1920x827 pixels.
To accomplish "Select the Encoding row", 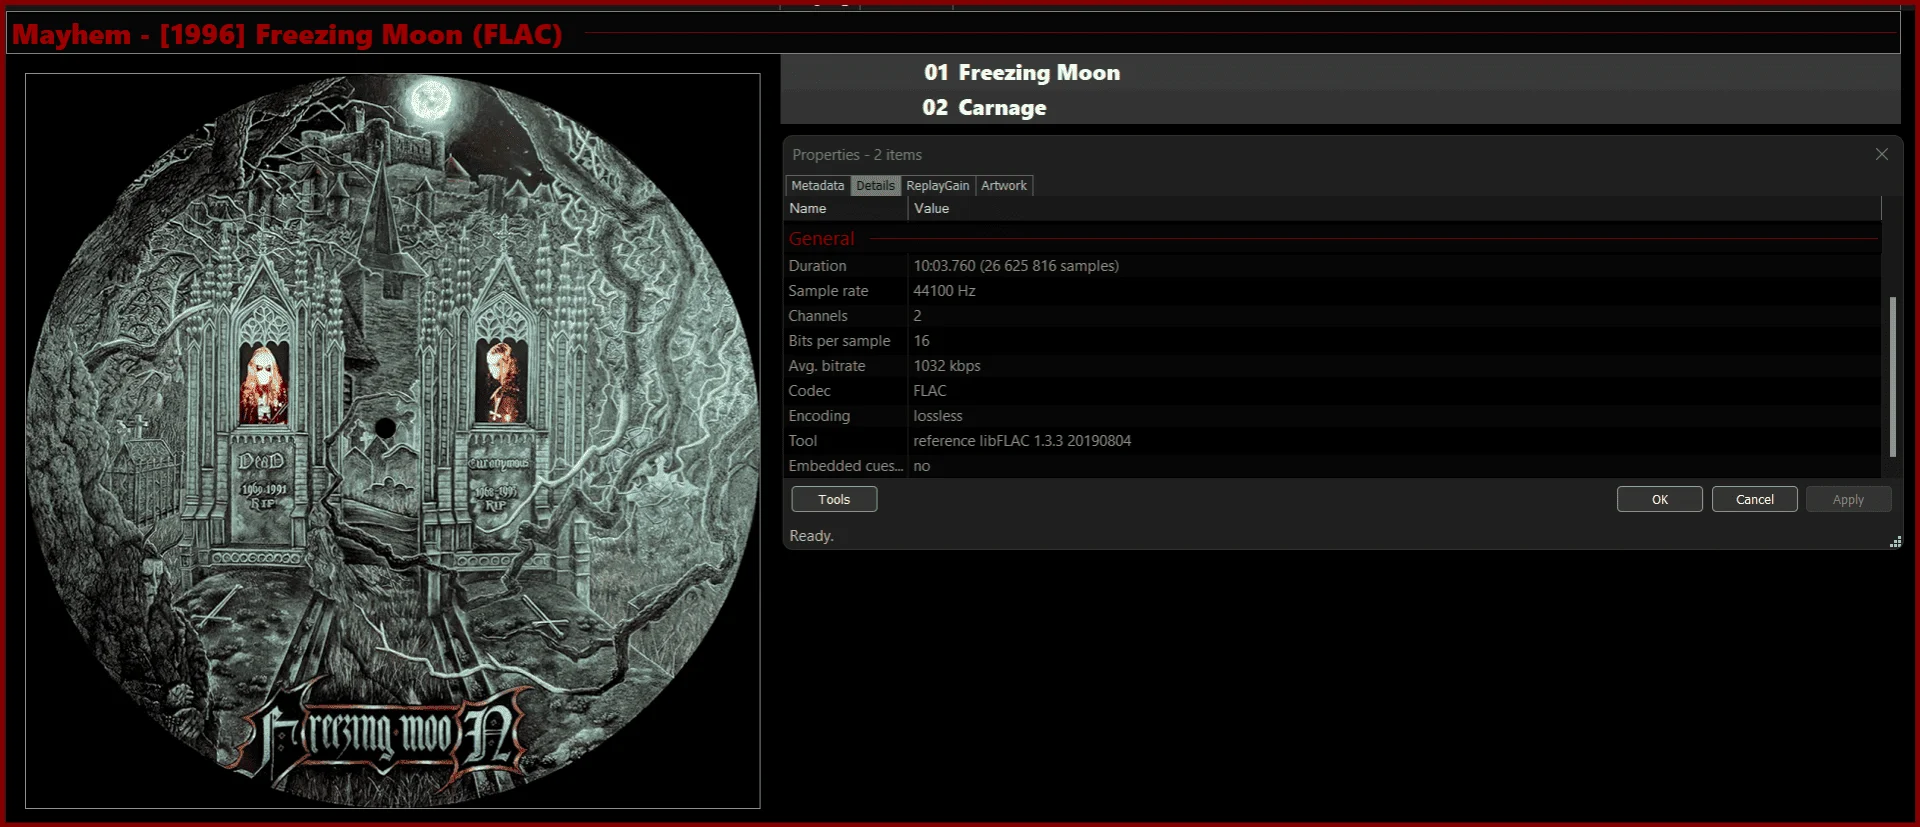I will (1333, 416).
